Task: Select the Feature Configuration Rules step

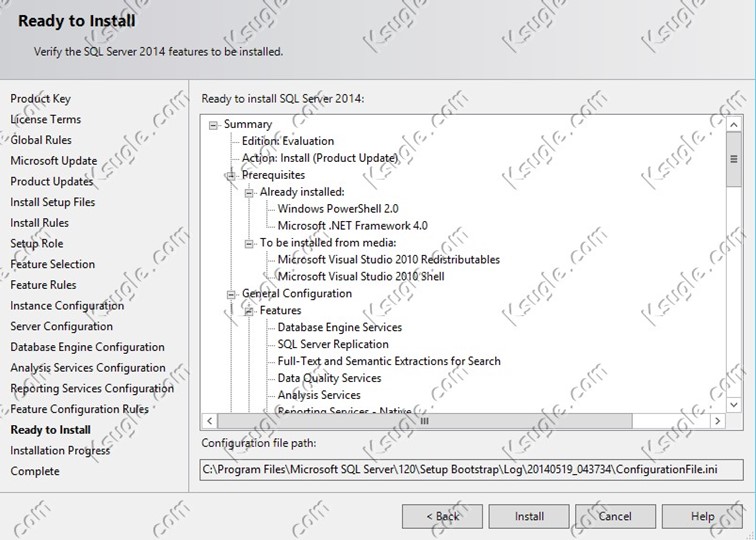Action: click(x=80, y=409)
